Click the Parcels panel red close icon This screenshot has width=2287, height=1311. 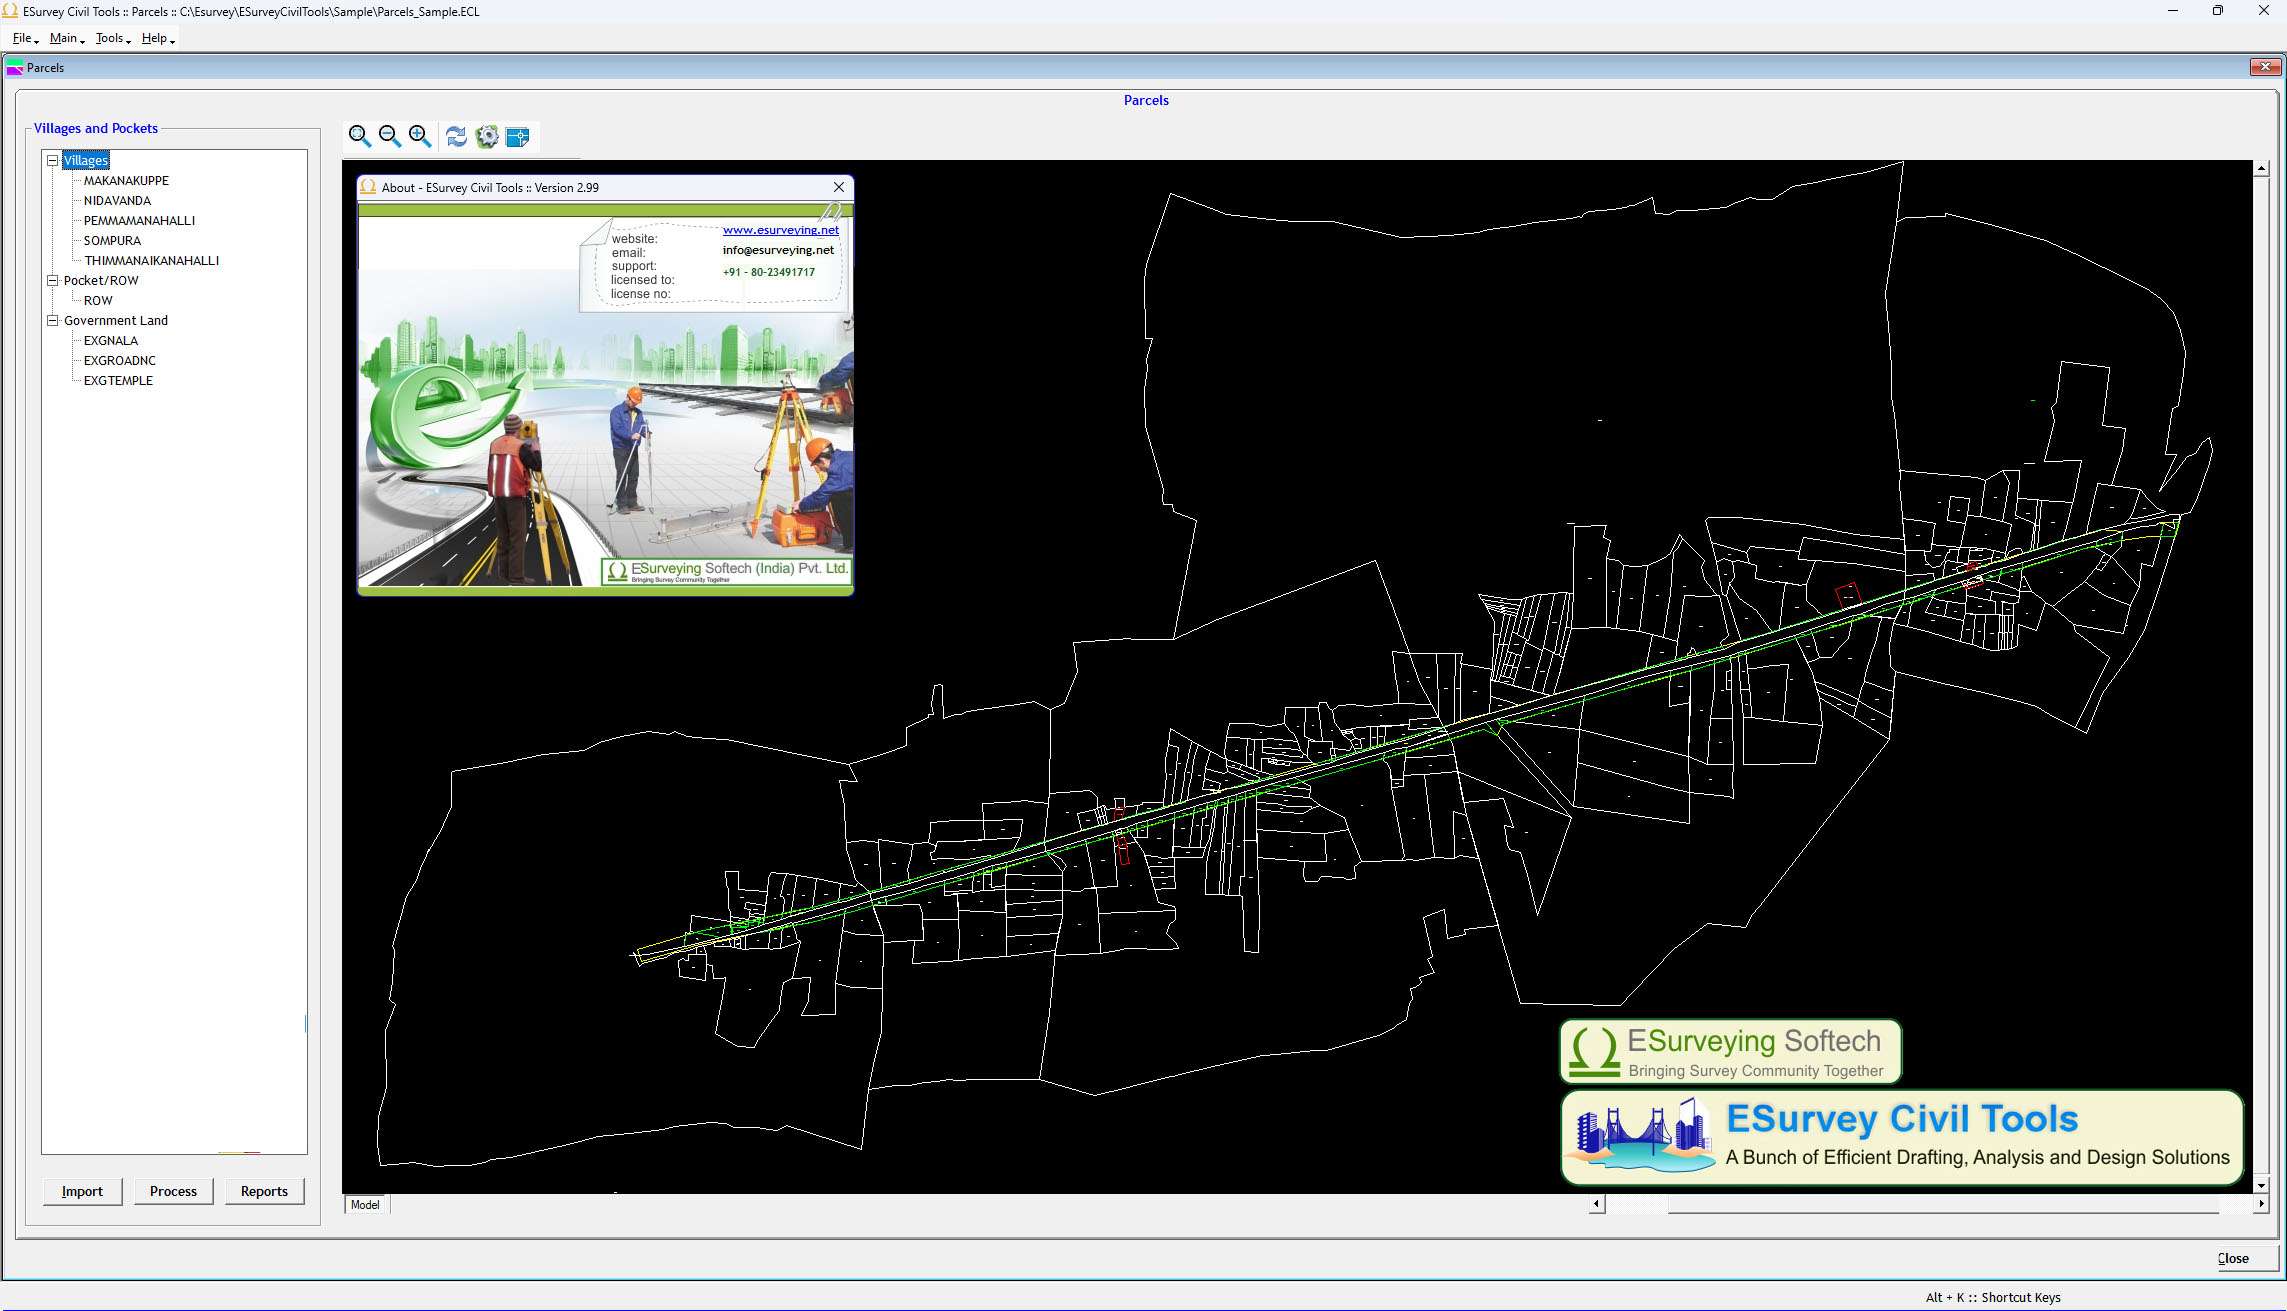coord(2264,67)
